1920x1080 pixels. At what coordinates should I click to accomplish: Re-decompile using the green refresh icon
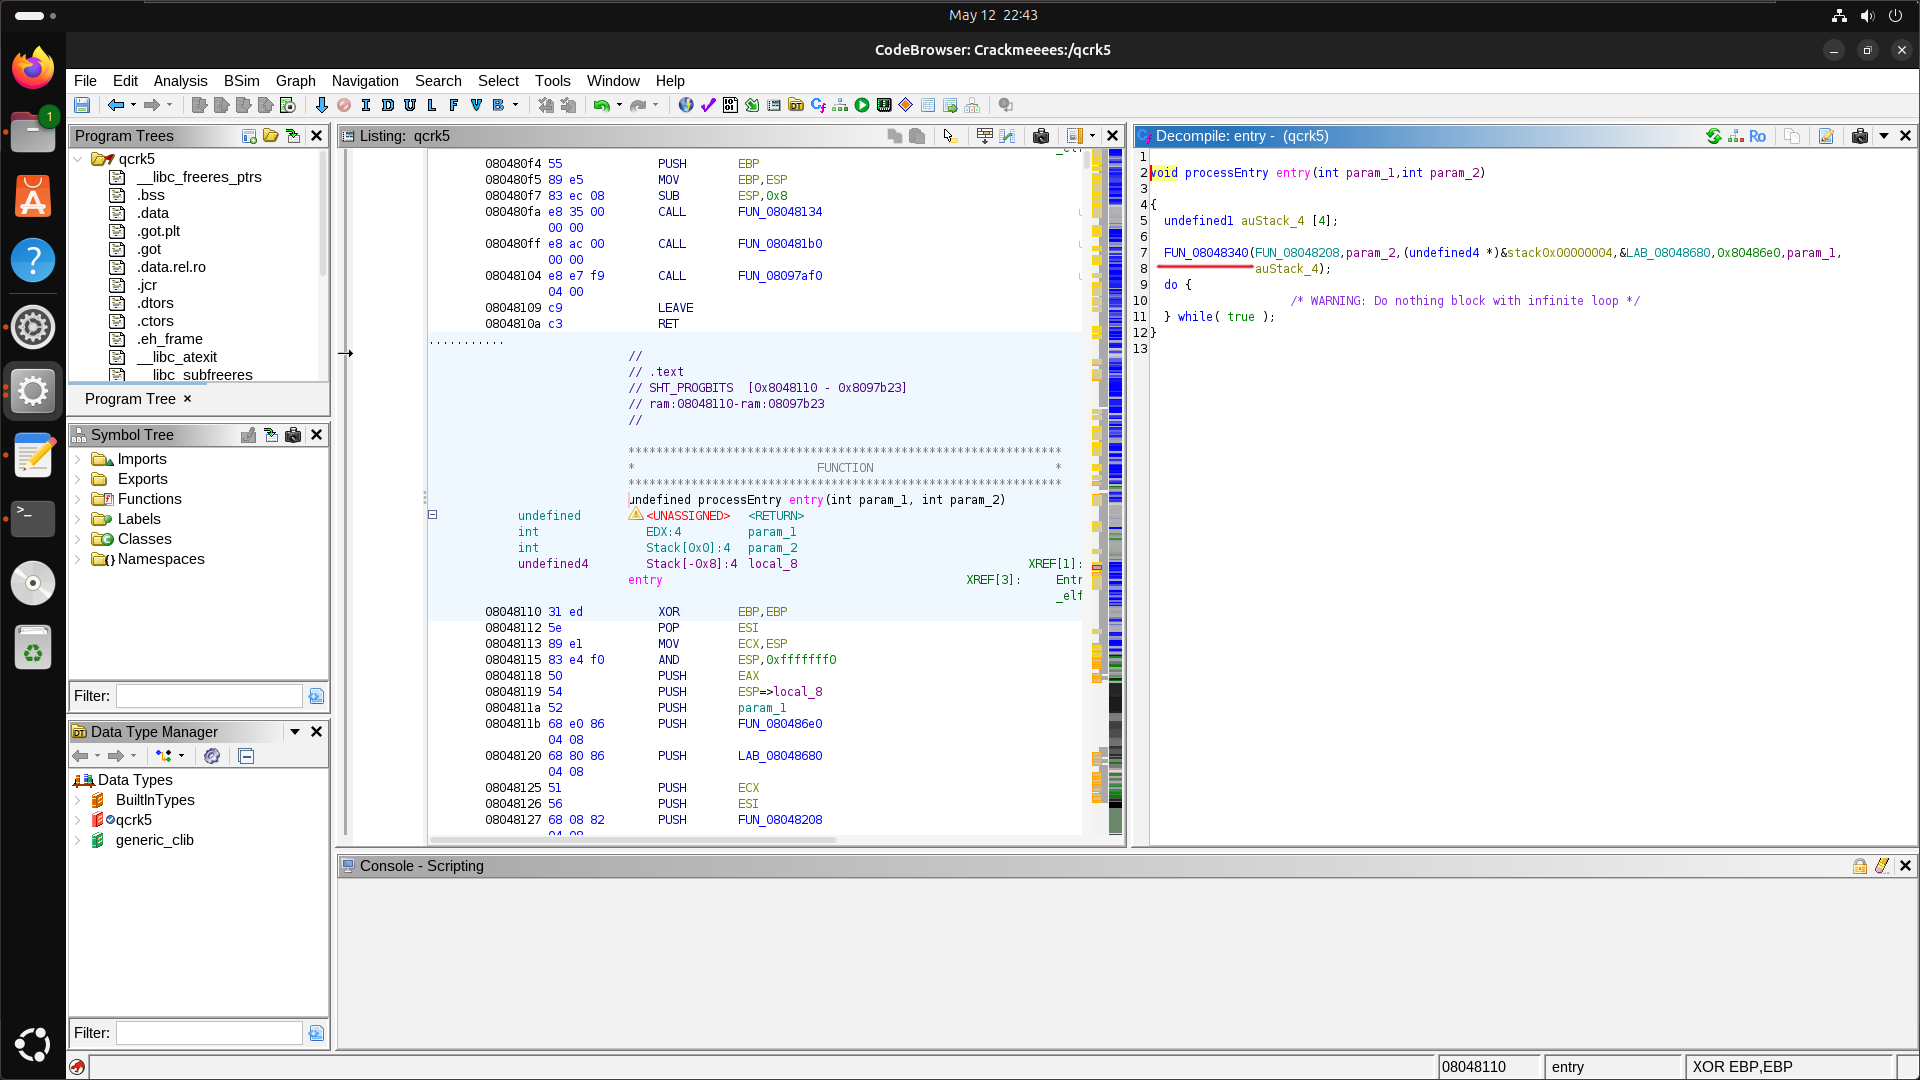coord(1714,136)
